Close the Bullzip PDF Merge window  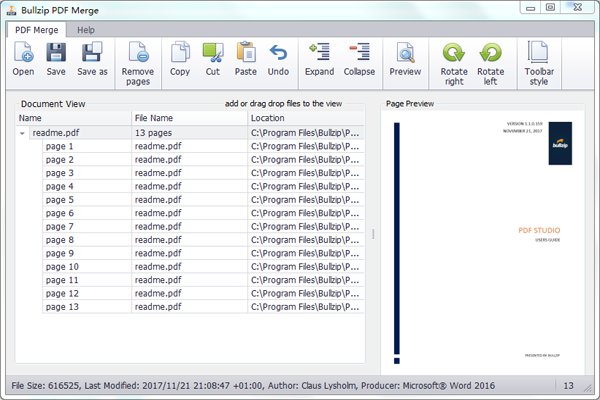[x=577, y=8]
